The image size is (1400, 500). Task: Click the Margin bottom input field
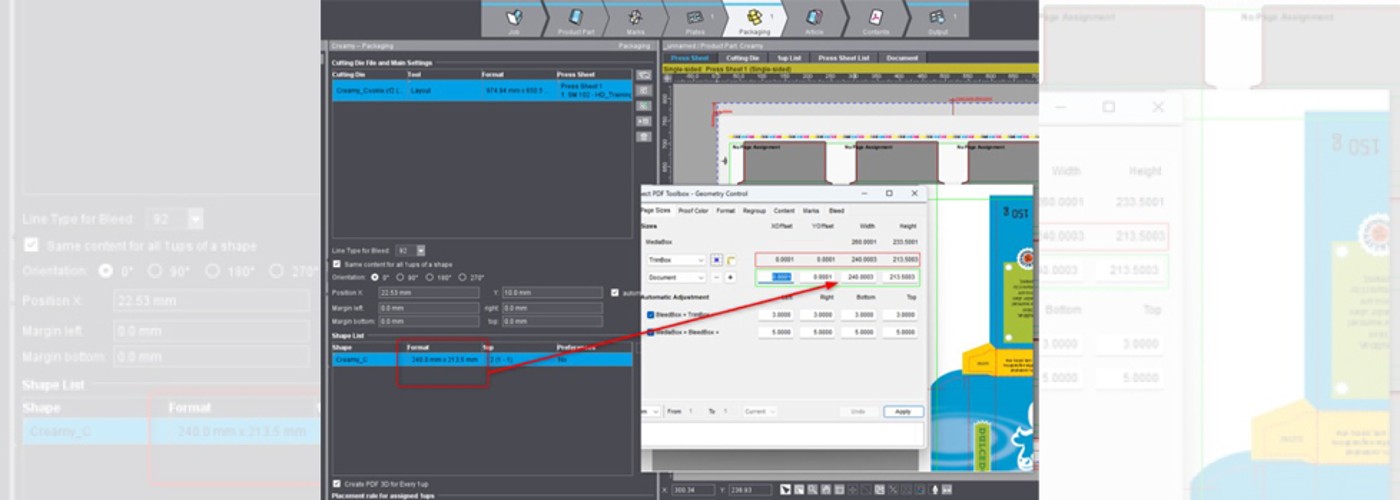point(429,322)
